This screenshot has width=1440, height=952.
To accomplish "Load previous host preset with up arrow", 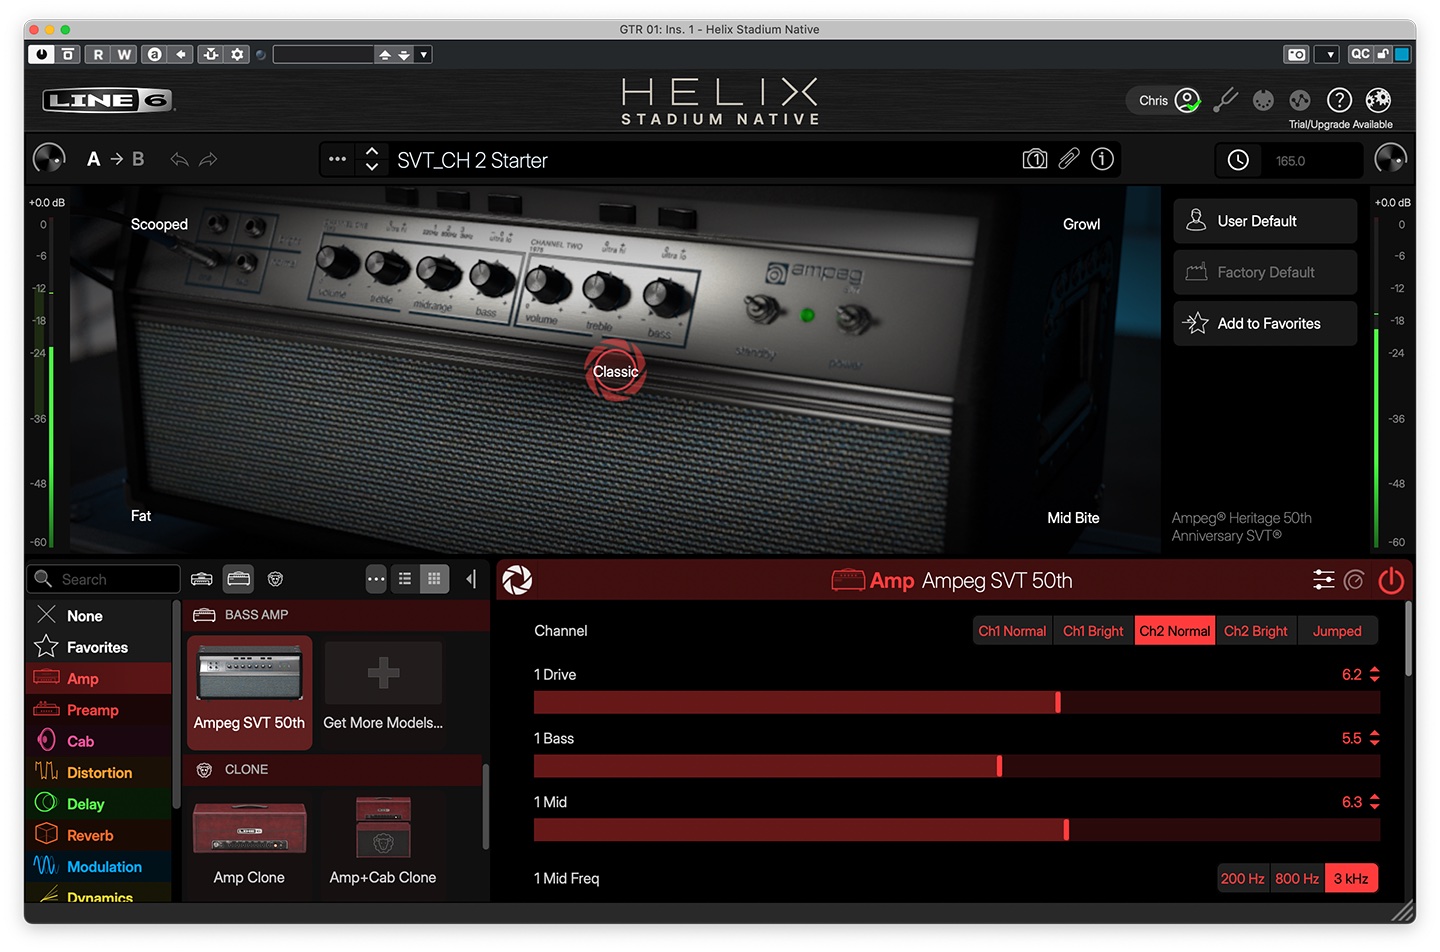I will coord(385,54).
